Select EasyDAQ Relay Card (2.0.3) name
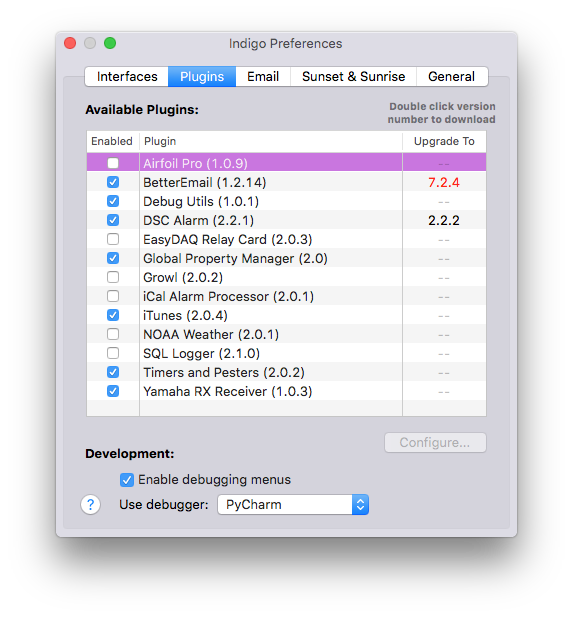 [227, 239]
